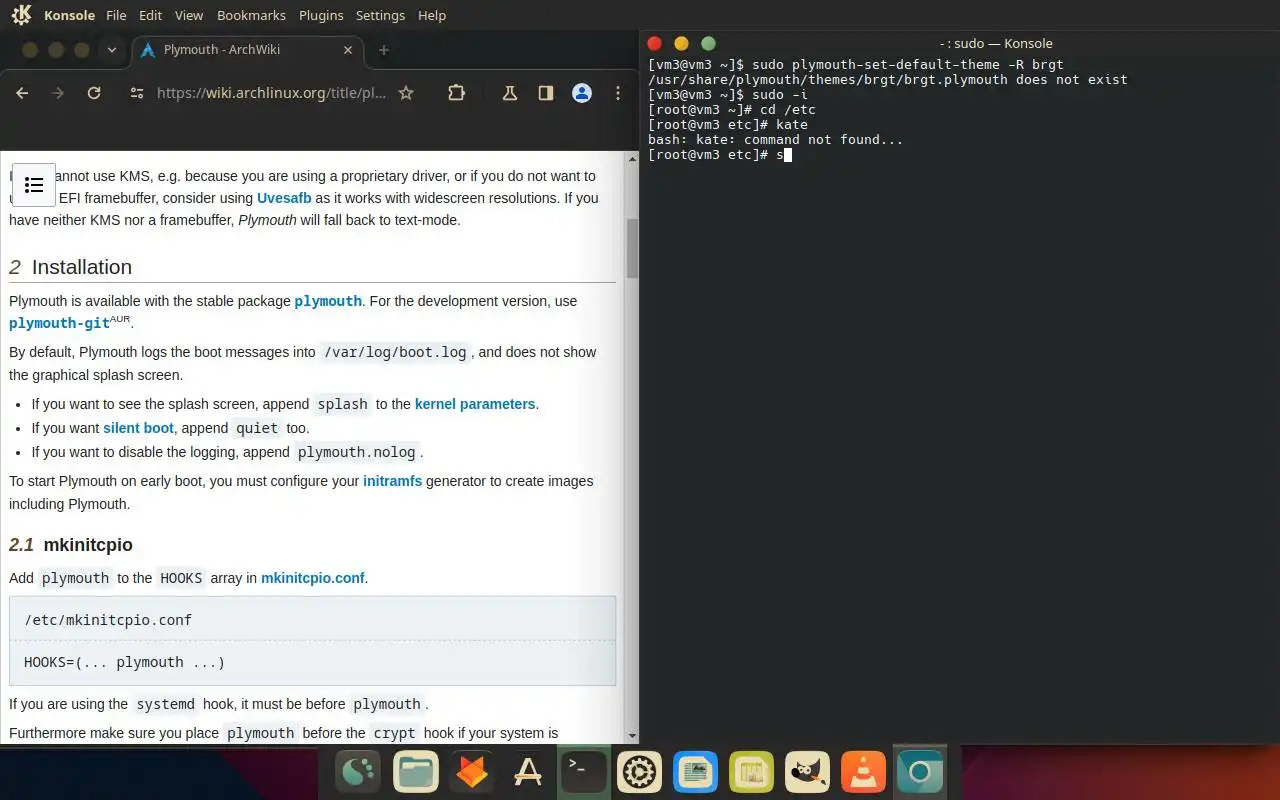Screen dimensions: 1280x800
Task: Open the Plugins menu
Action: click(x=321, y=15)
